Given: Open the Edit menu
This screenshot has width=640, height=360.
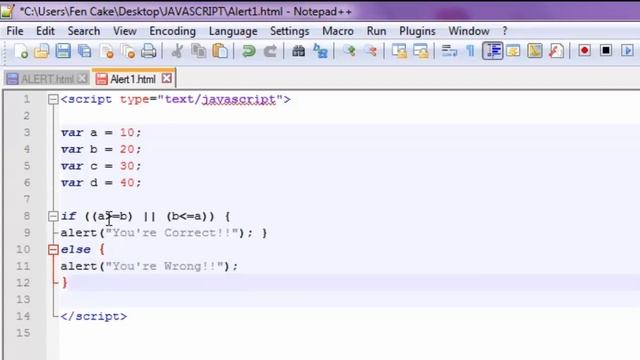Looking at the screenshot, I should pyautogui.click(x=45, y=31).
